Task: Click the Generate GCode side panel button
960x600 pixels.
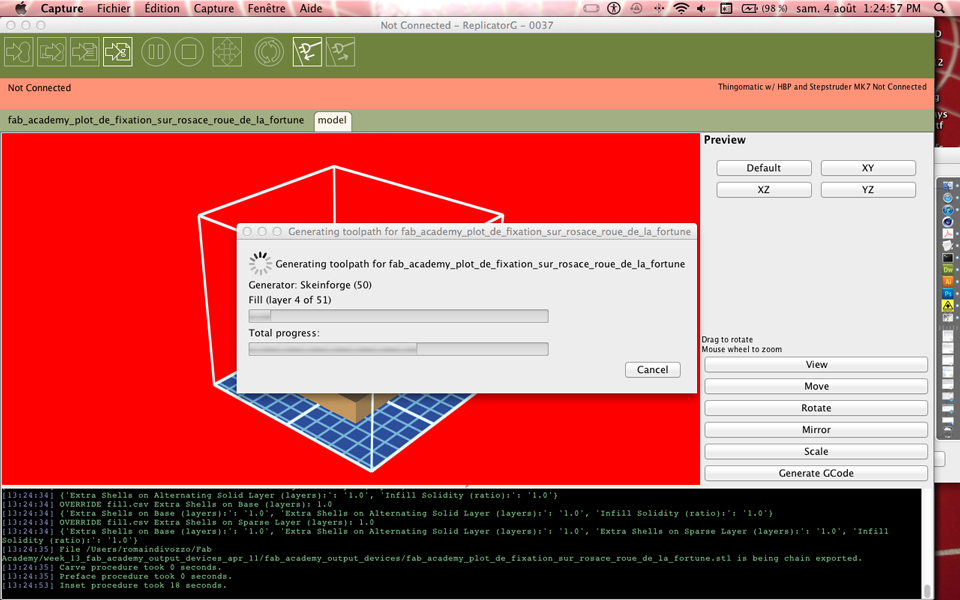Action: point(816,473)
